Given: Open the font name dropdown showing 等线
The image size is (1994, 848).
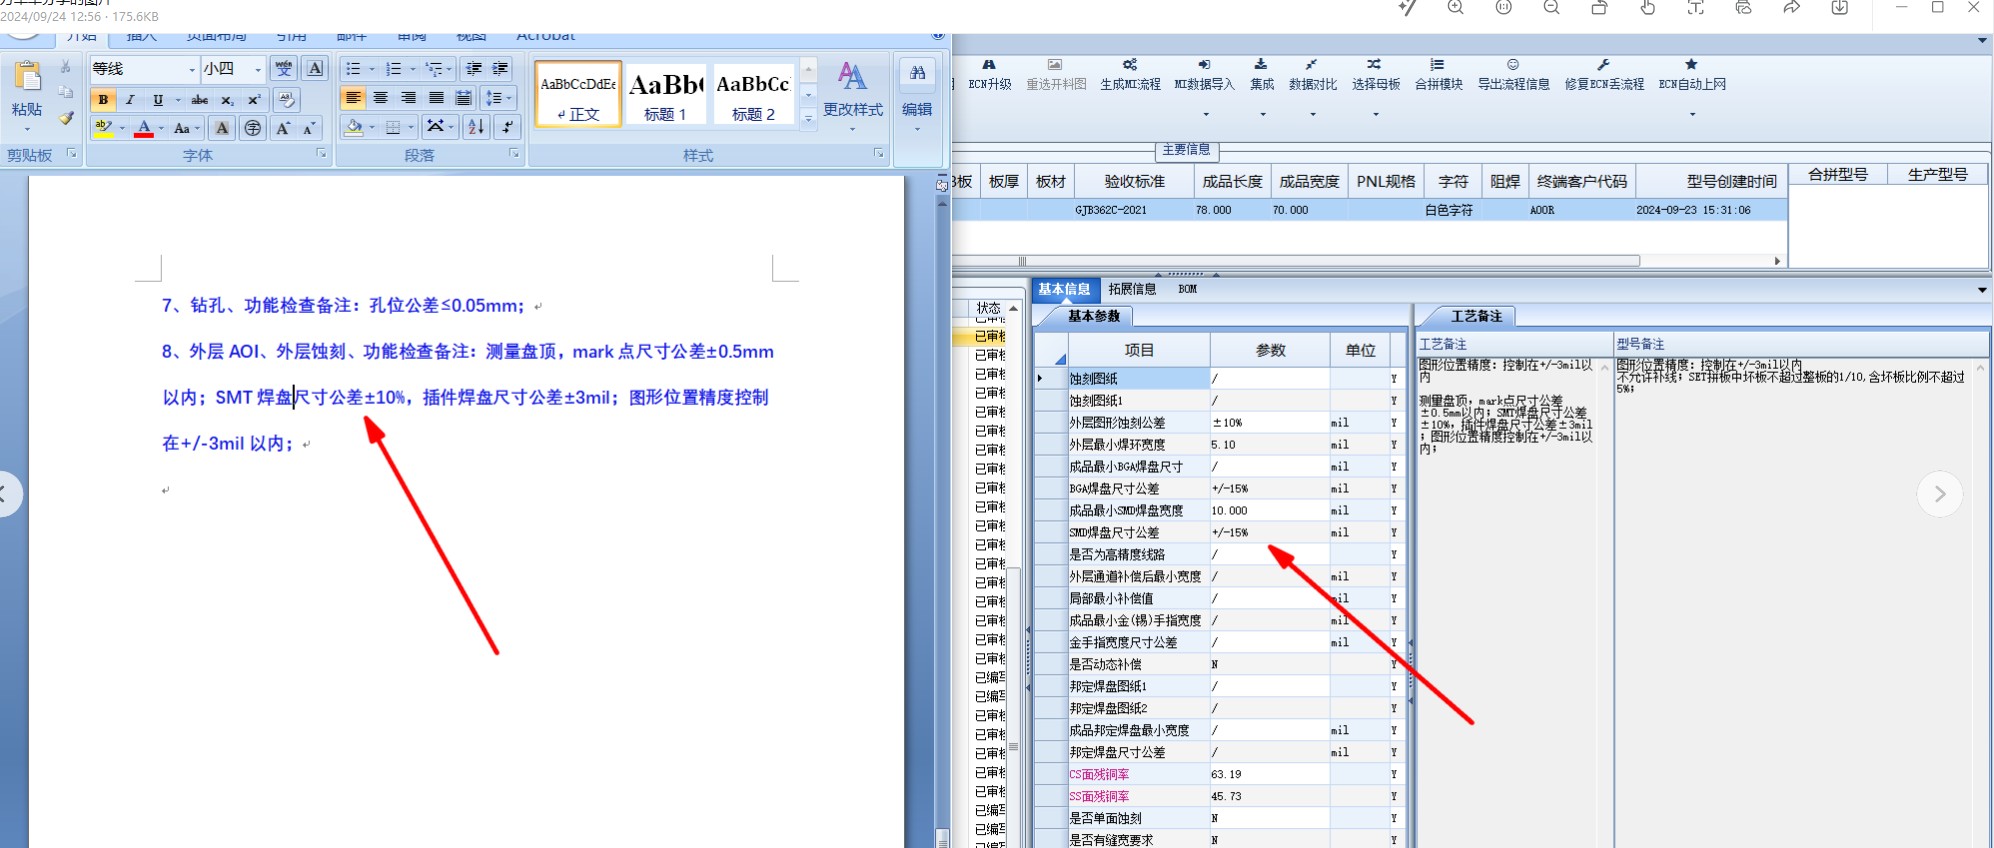Looking at the screenshot, I should (x=192, y=69).
